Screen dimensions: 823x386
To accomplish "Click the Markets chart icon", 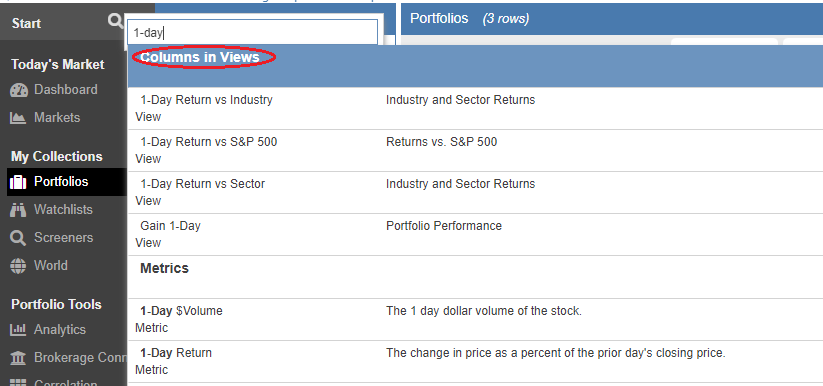I will pos(18,118).
